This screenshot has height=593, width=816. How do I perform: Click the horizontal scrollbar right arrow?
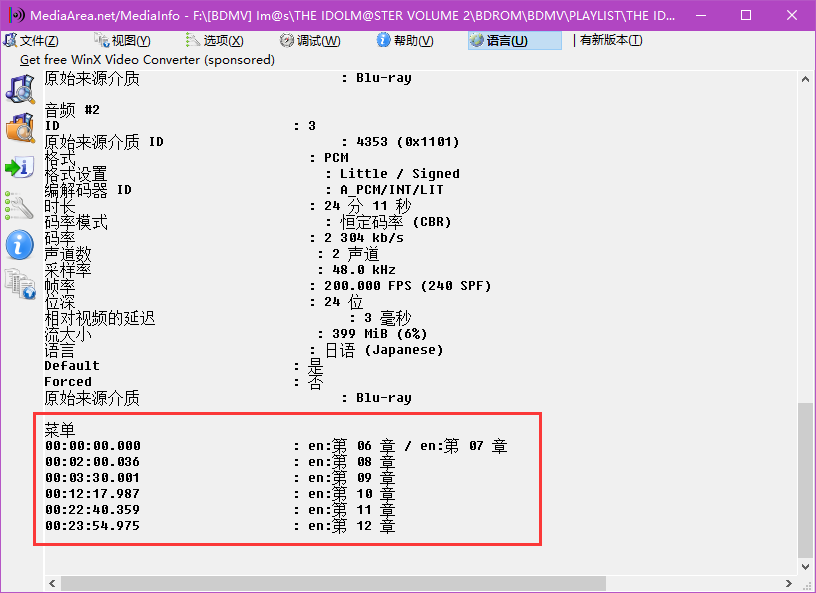pyautogui.click(x=791, y=583)
